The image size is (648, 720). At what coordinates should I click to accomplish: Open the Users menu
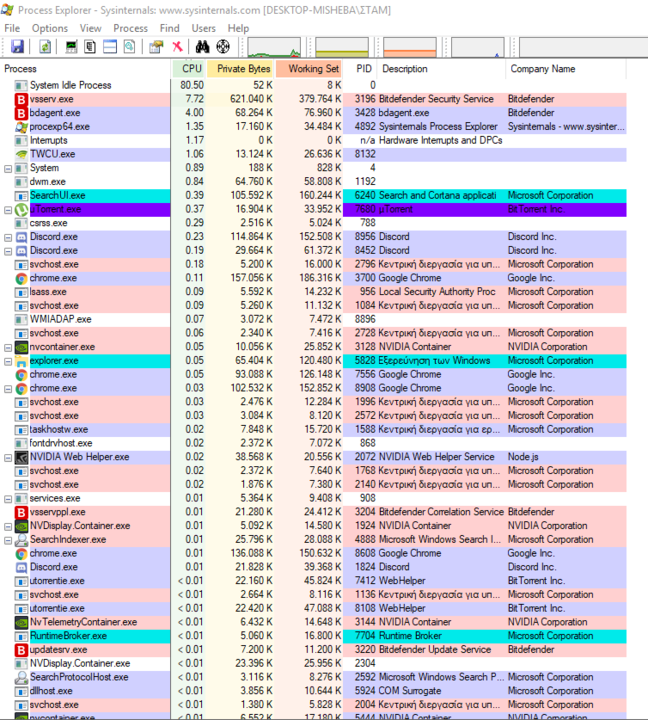pos(203,28)
